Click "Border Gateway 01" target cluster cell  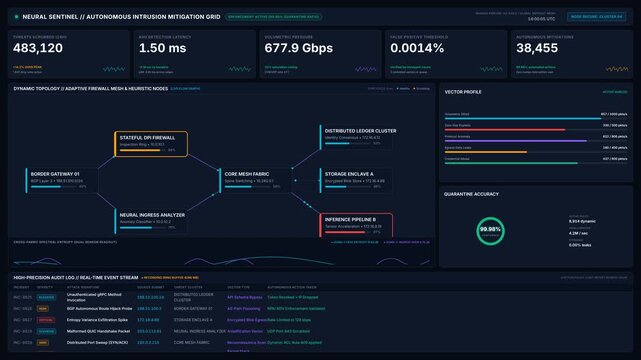pos(193,309)
